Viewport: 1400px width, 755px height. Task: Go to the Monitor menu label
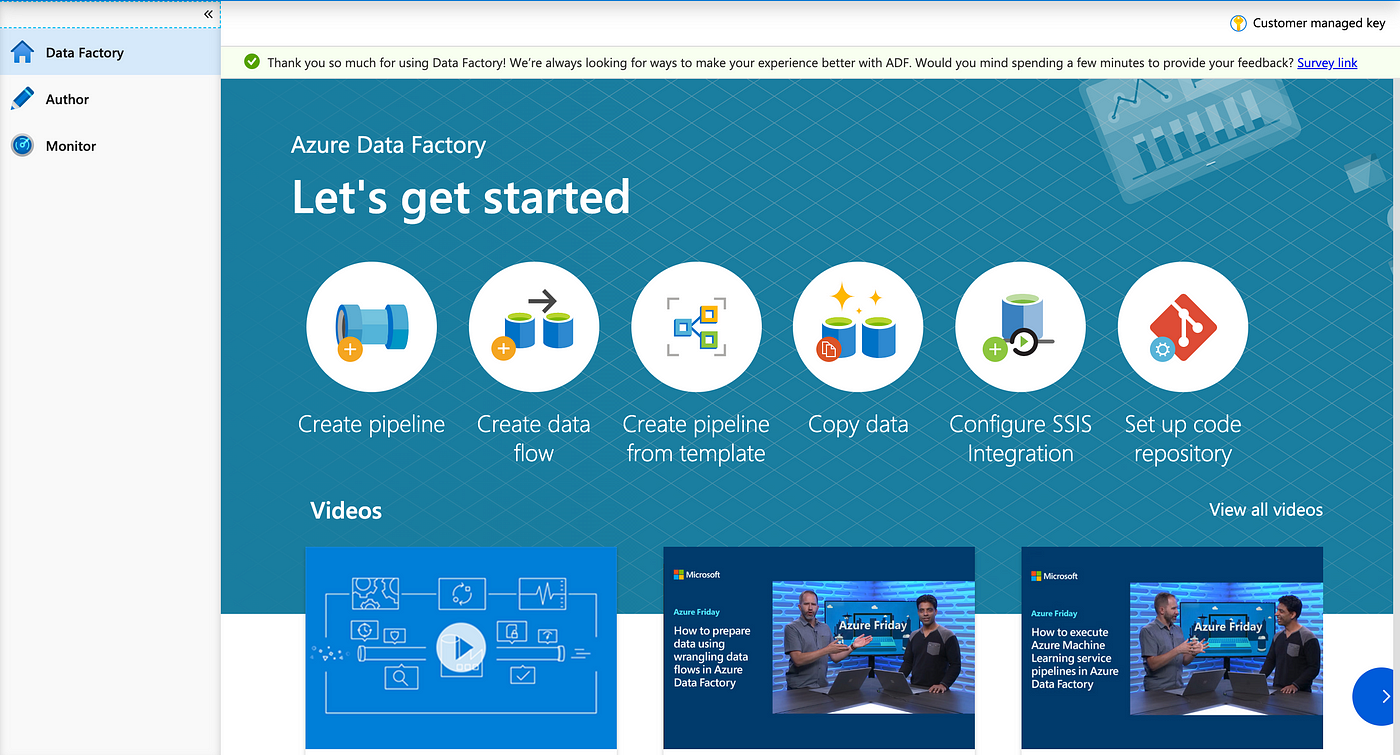[71, 146]
